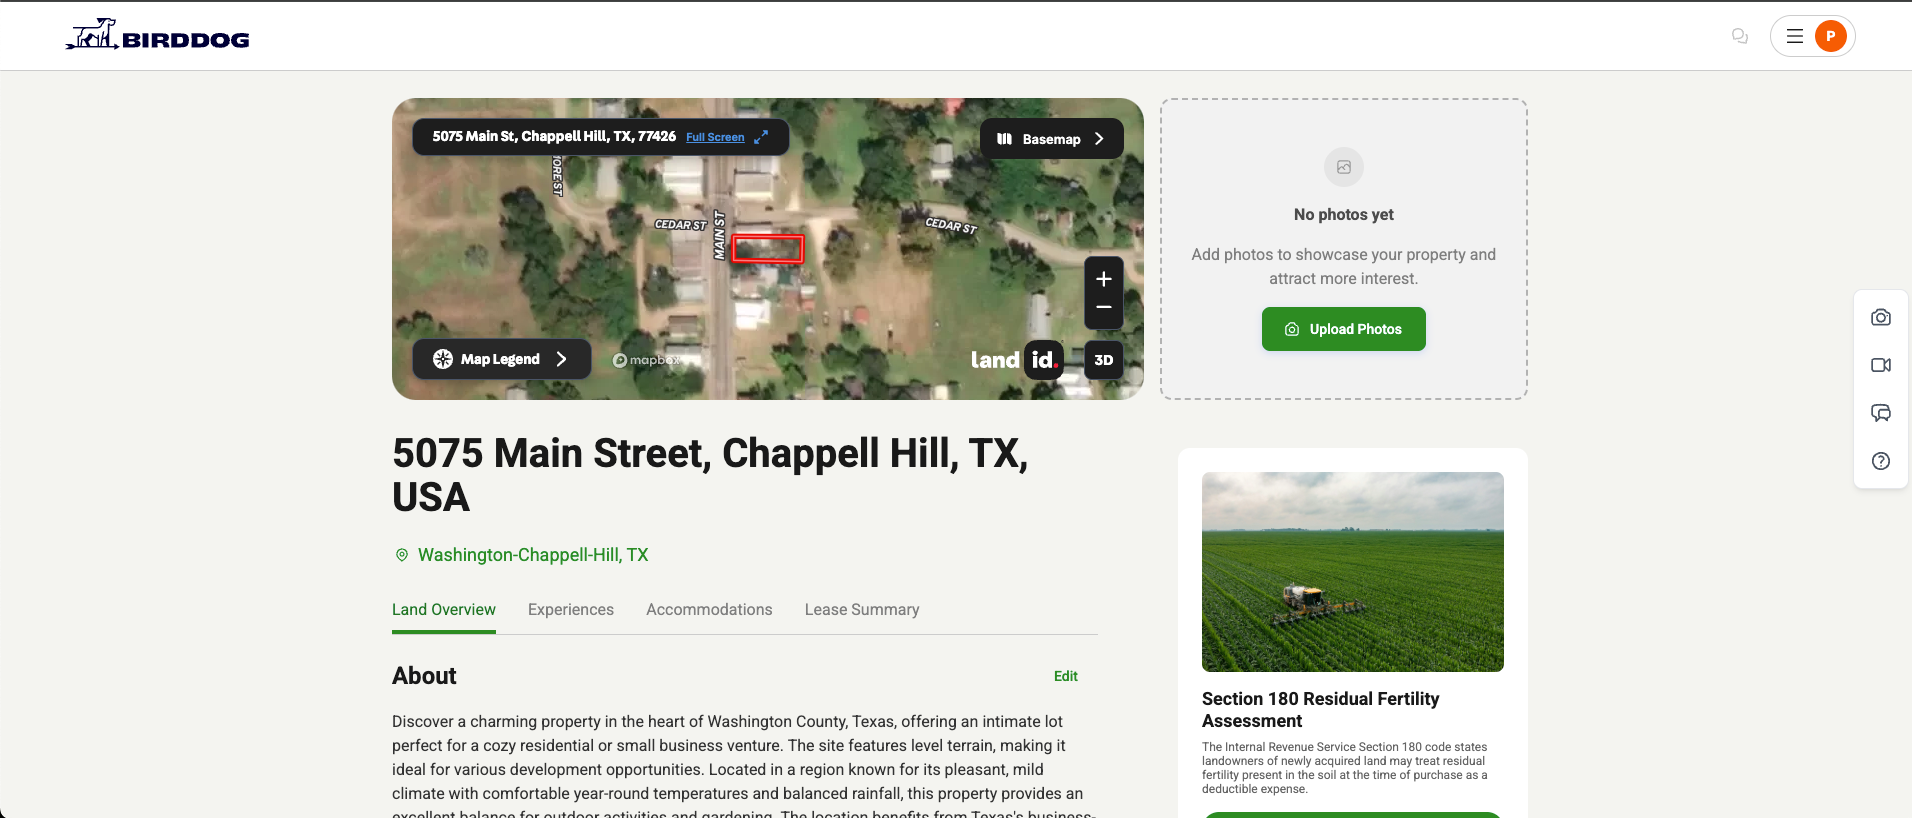Open the Experiences tab
The height and width of the screenshot is (818, 1912).
(571, 610)
